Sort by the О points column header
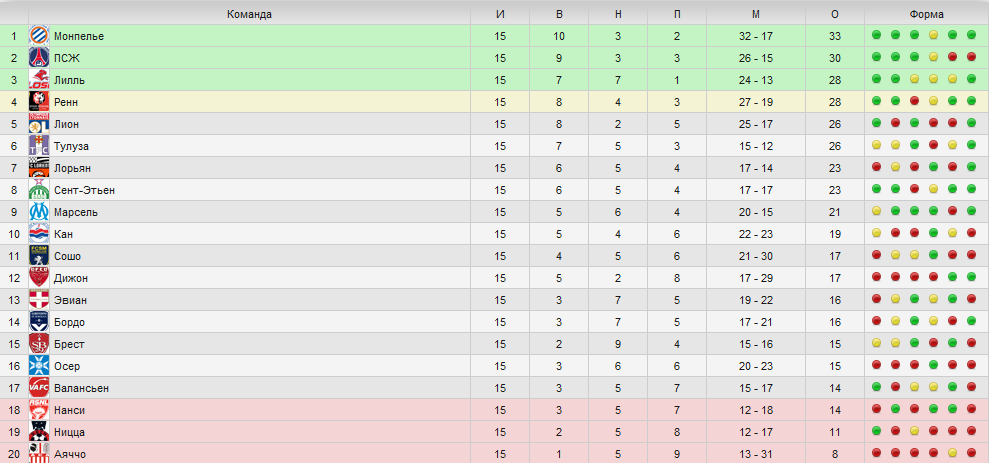Image resolution: width=989 pixels, height=463 pixels. click(x=835, y=14)
